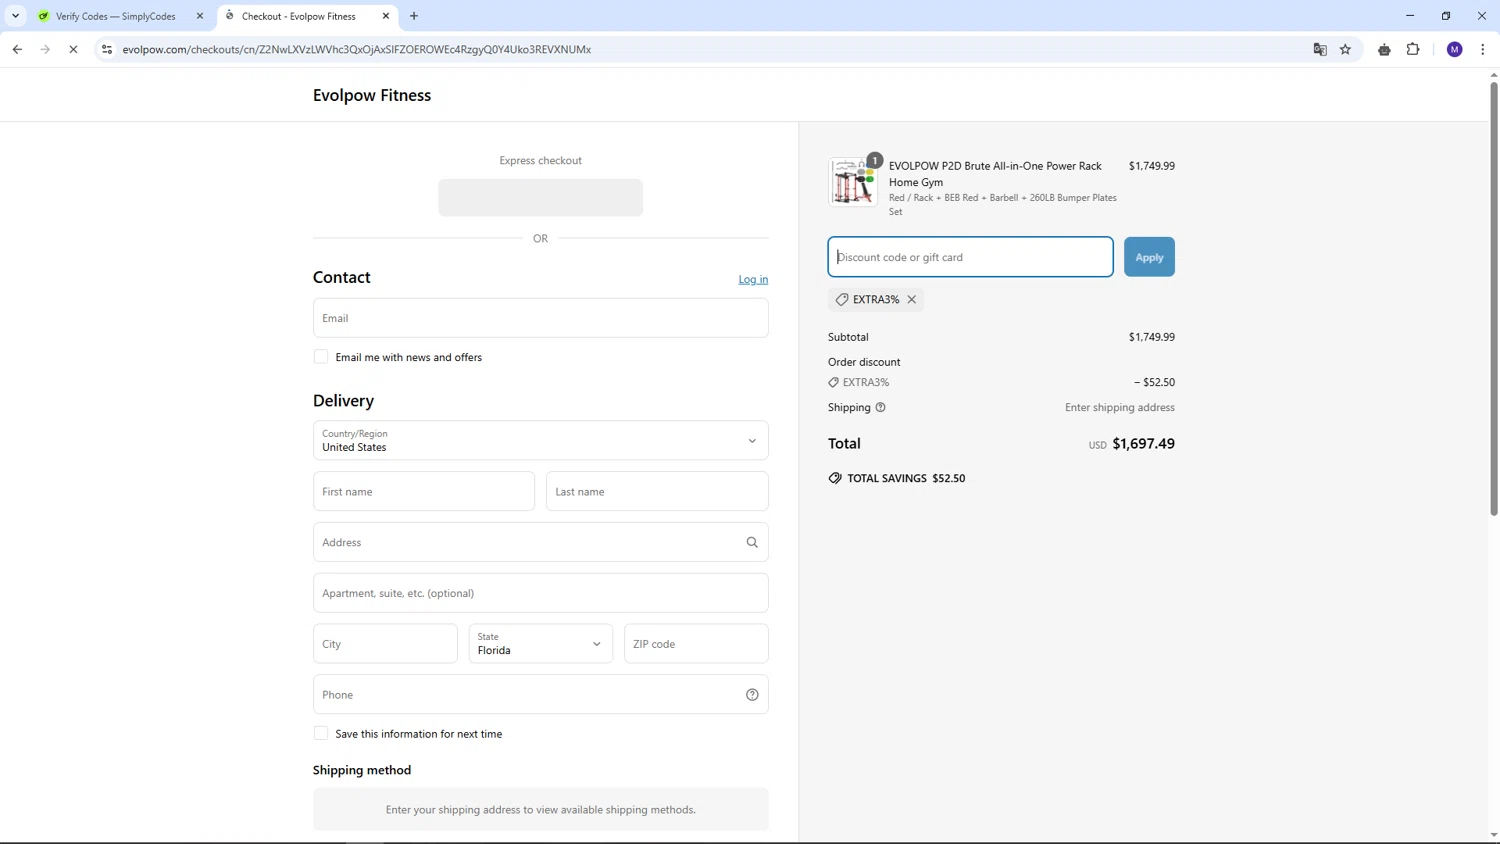Open a new browser tab
Viewport: 1500px width, 844px height.
(414, 16)
